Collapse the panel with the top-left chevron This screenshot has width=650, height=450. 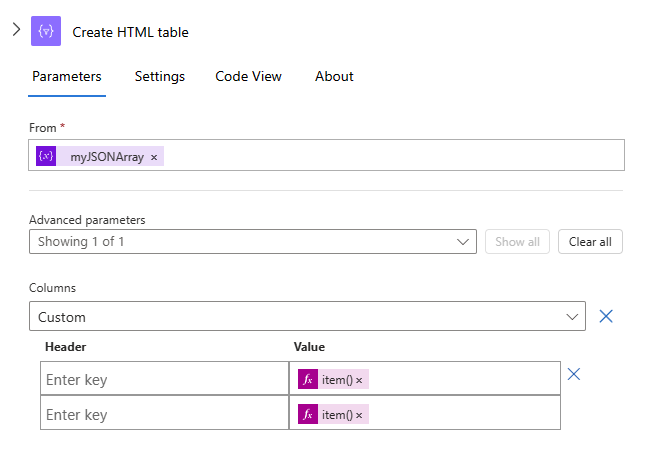[x=15, y=30]
